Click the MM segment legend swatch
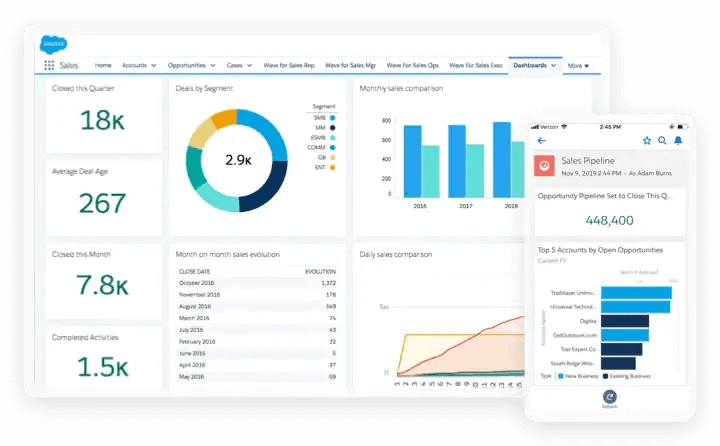This screenshot has width=720, height=446. 332,128
